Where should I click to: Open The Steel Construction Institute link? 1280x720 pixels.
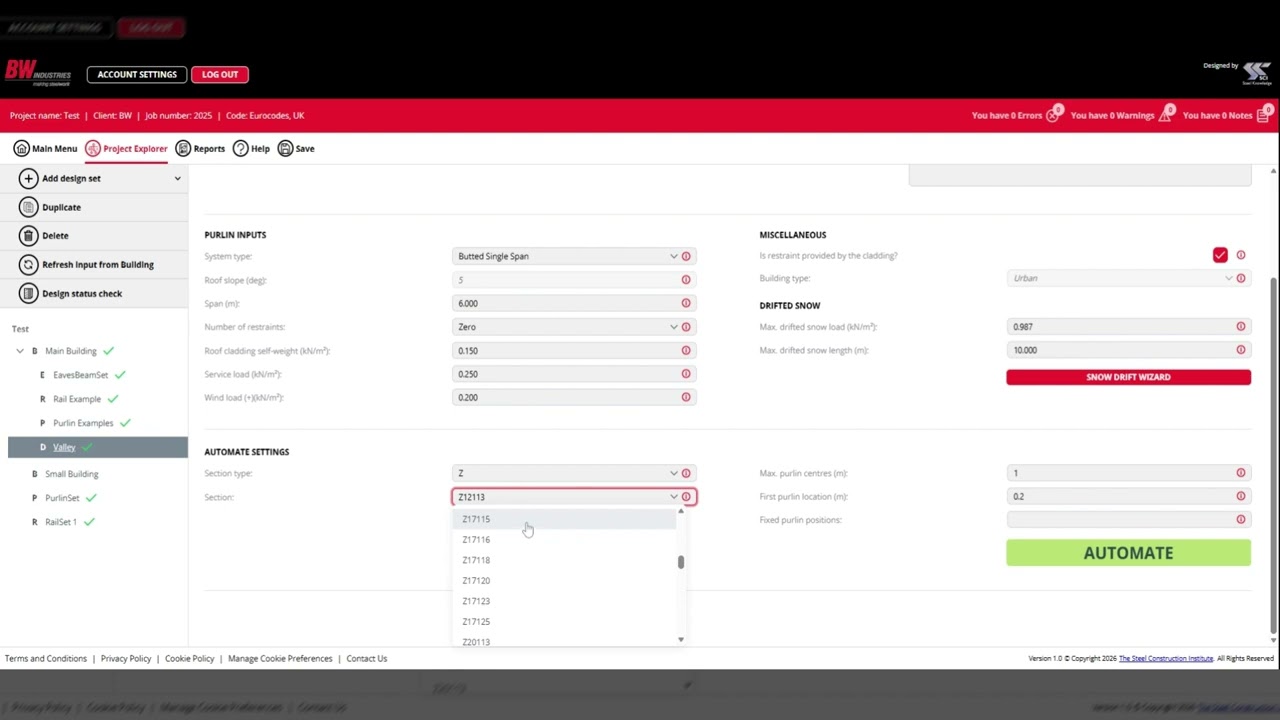[x=1166, y=659]
